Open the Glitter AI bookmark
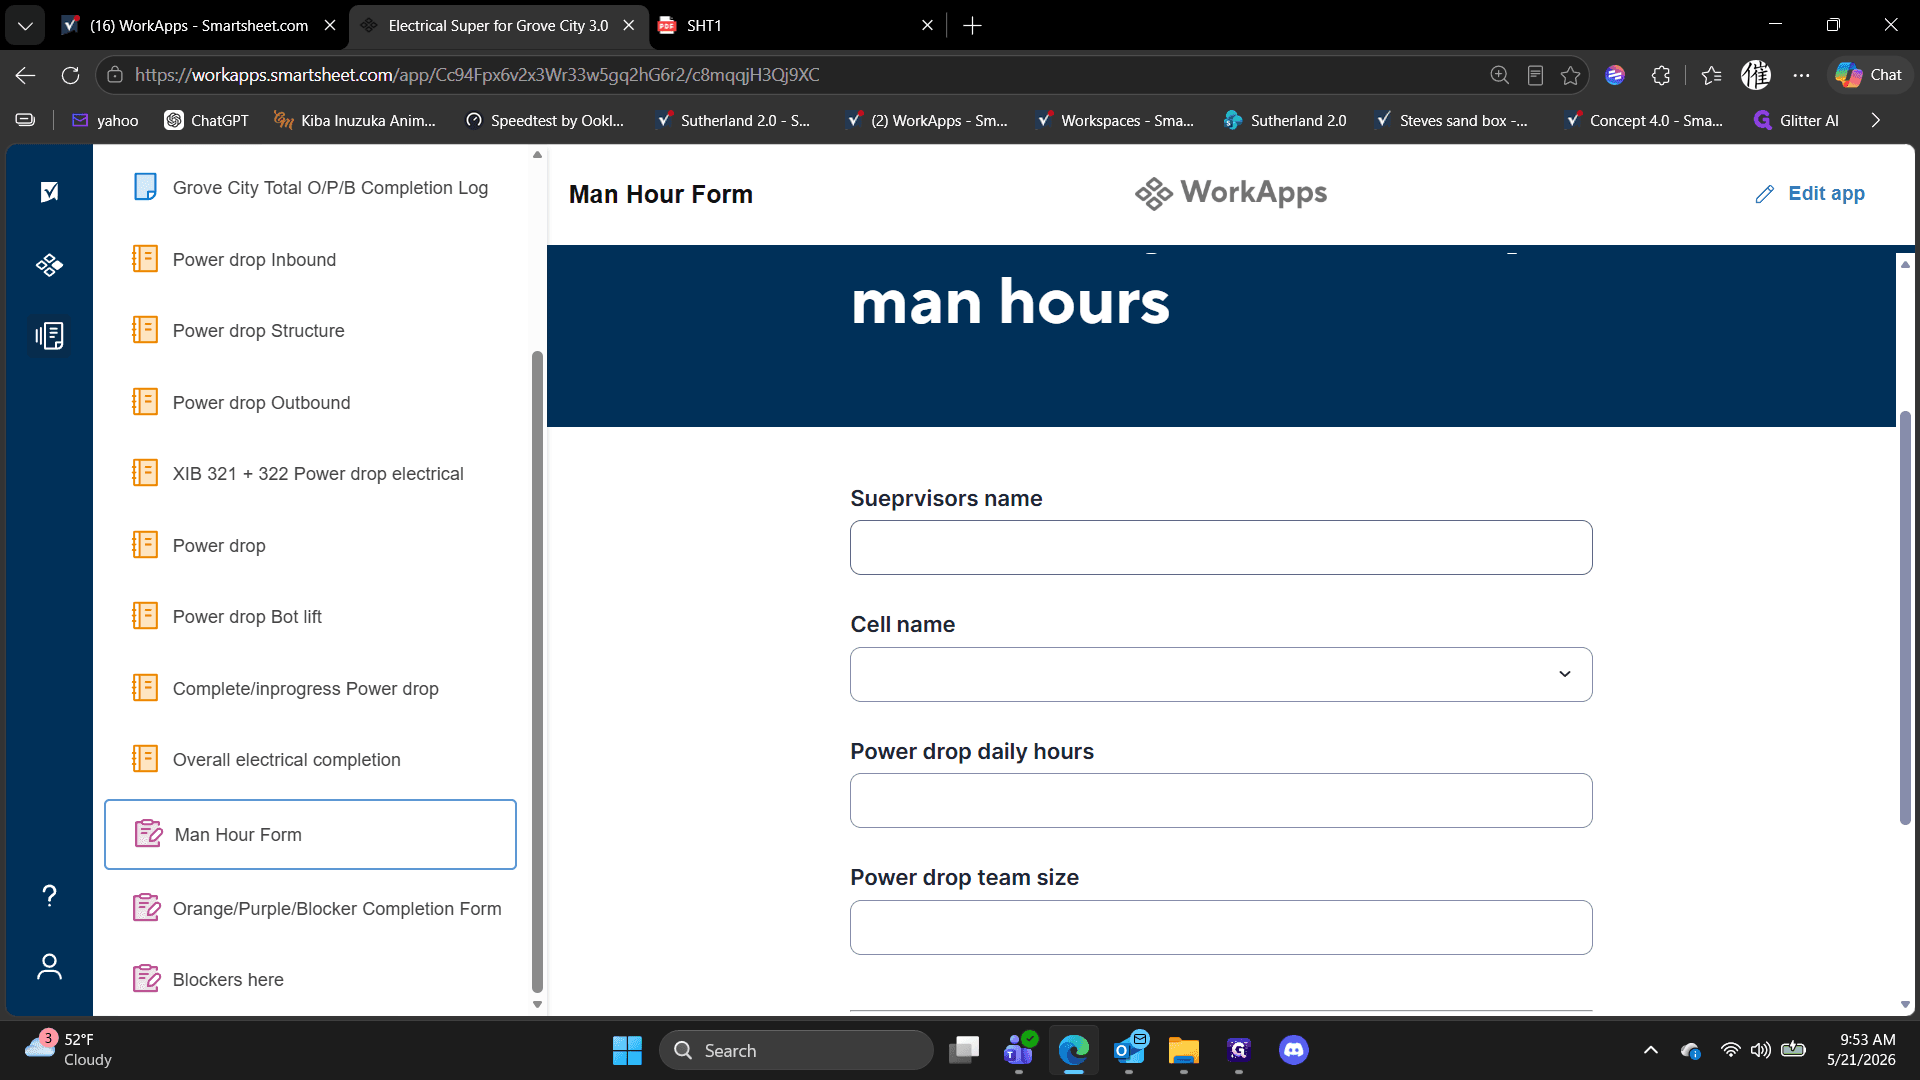 1796,120
